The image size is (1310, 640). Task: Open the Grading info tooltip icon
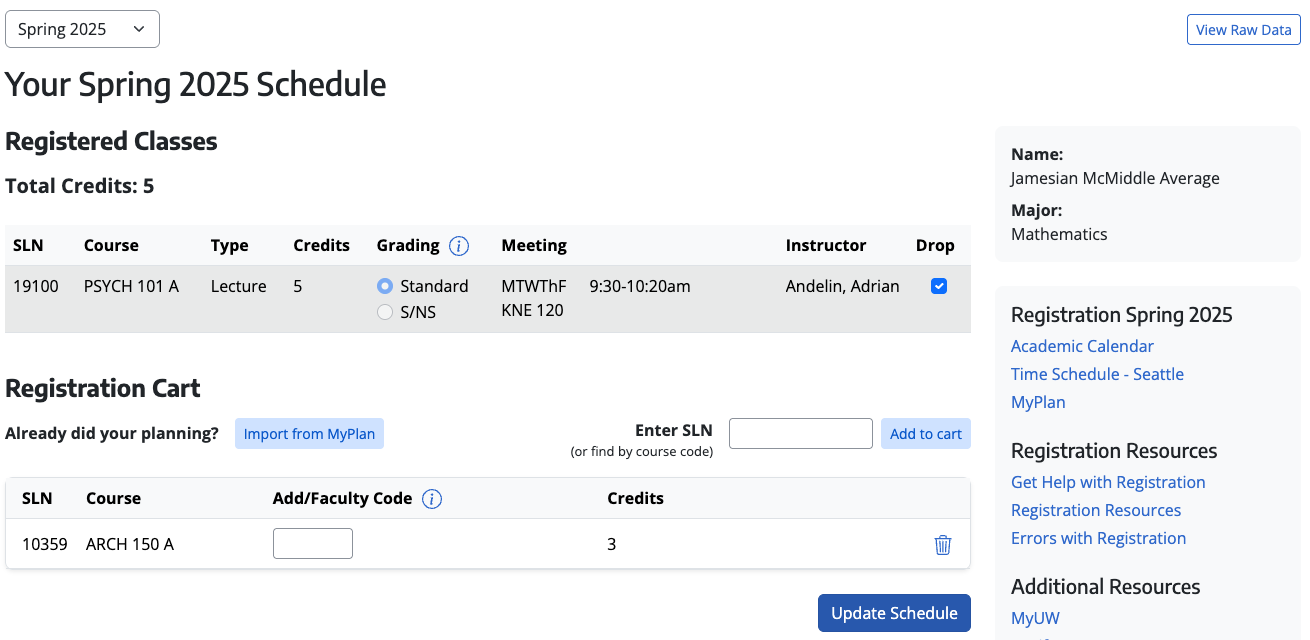tap(459, 245)
